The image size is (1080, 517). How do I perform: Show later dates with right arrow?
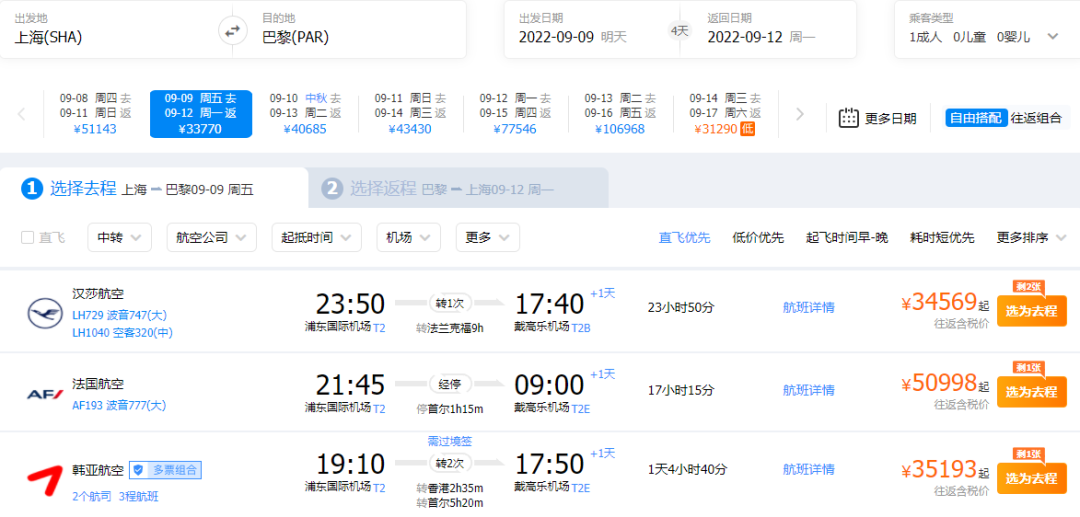pyautogui.click(x=800, y=114)
